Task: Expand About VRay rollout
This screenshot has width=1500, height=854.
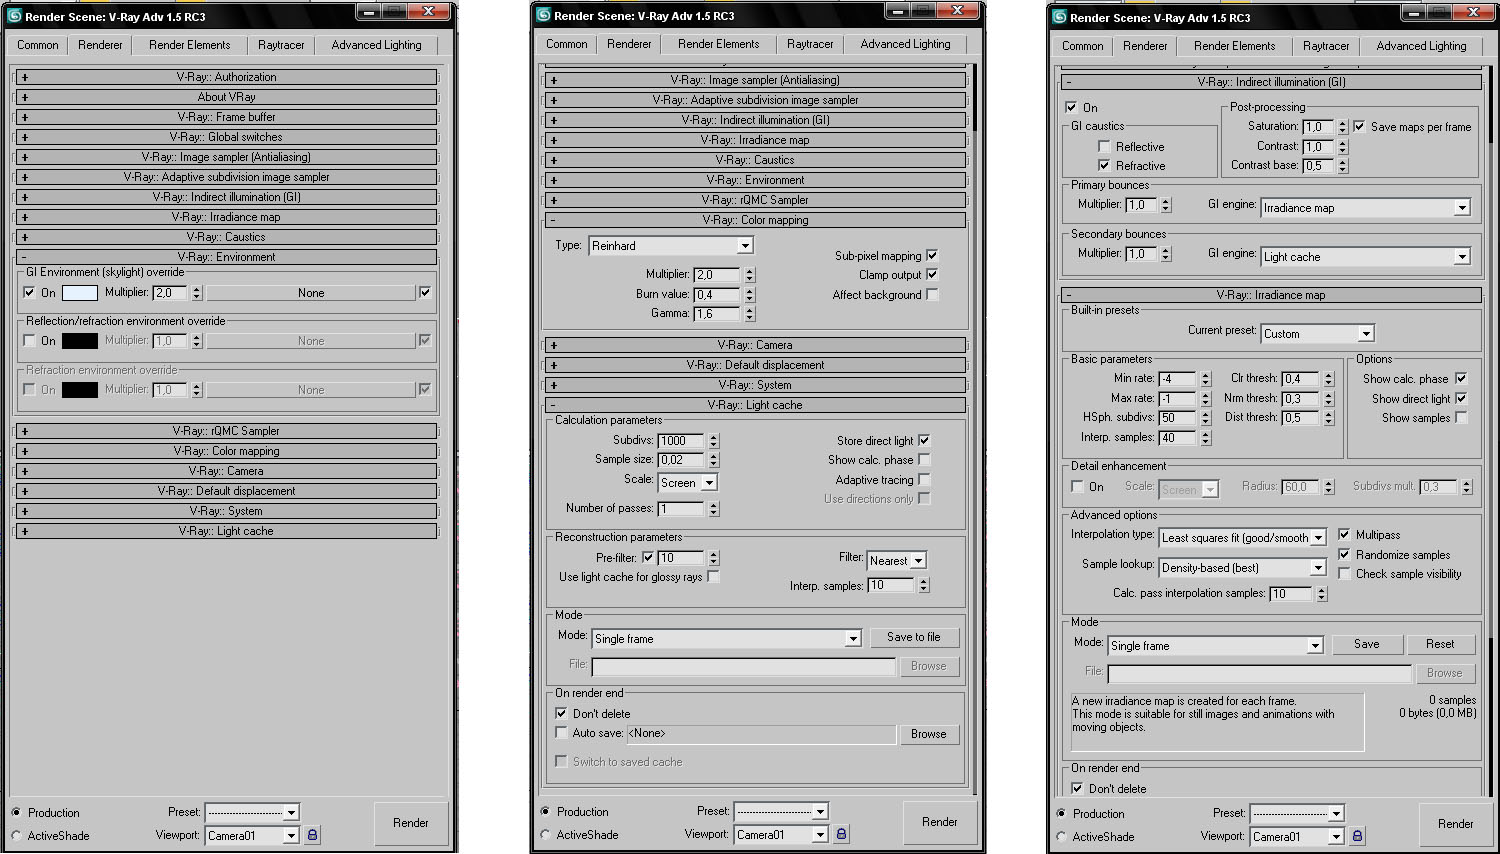Action: click(x=227, y=97)
